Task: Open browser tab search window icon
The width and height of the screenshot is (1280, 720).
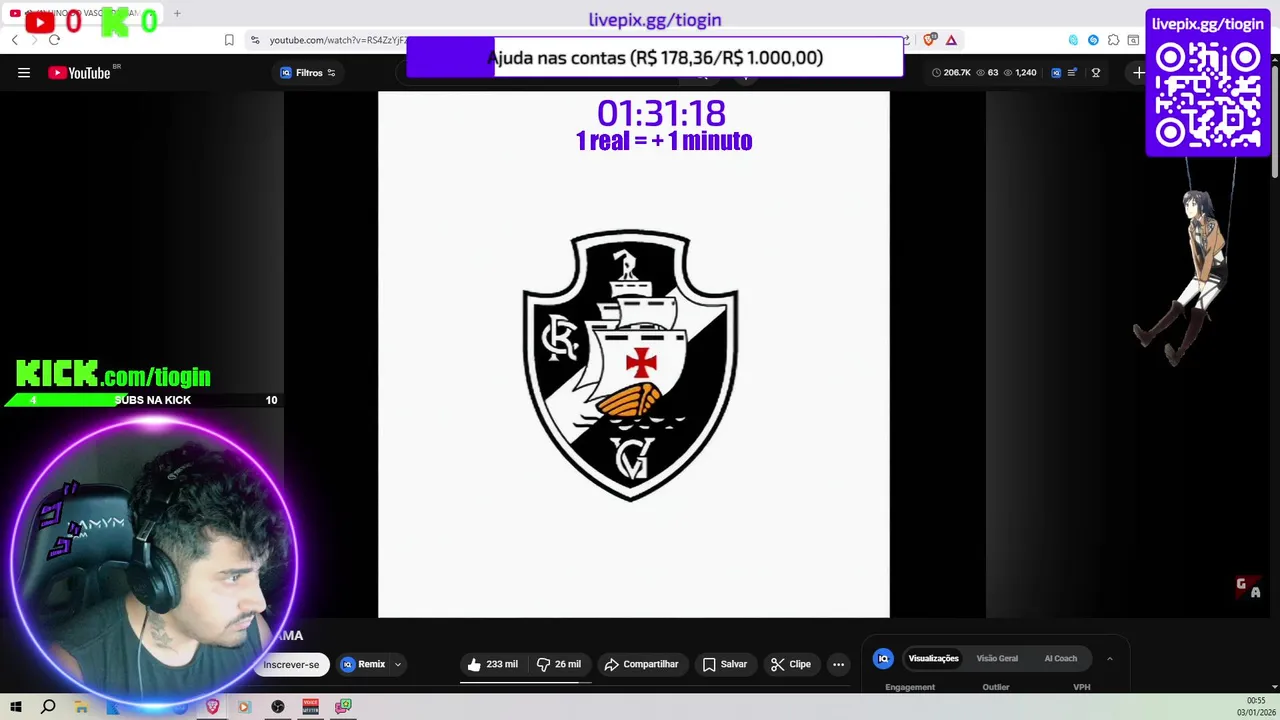Action: 1133,40
